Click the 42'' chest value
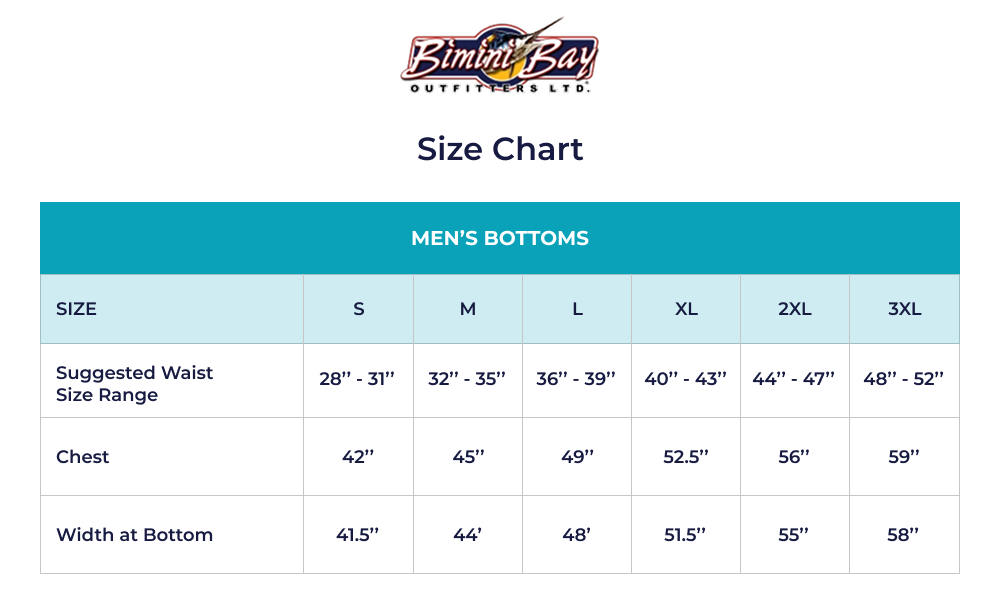This screenshot has width=1000, height=614. tap(358, 456)
